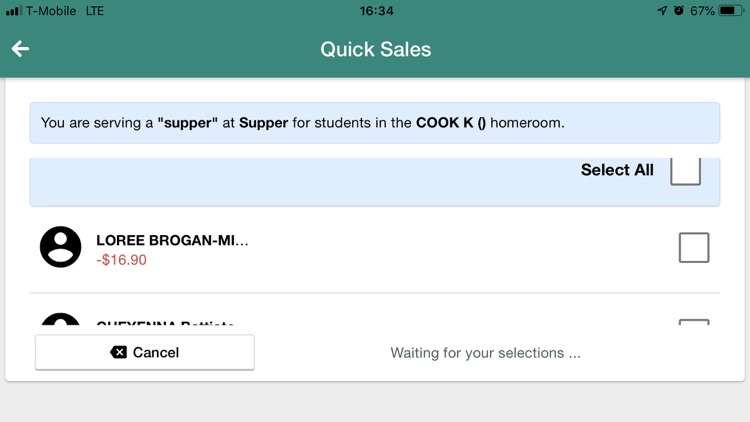Tap the battery icon in status bar
The height and width of the screenshot is (422, 750).
(731, 11)
